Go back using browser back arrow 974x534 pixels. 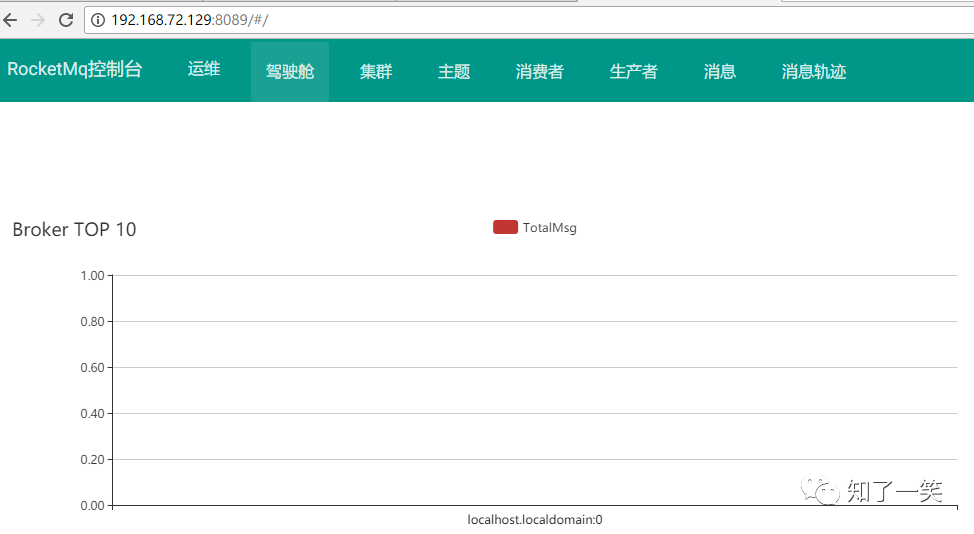(11, 20)
